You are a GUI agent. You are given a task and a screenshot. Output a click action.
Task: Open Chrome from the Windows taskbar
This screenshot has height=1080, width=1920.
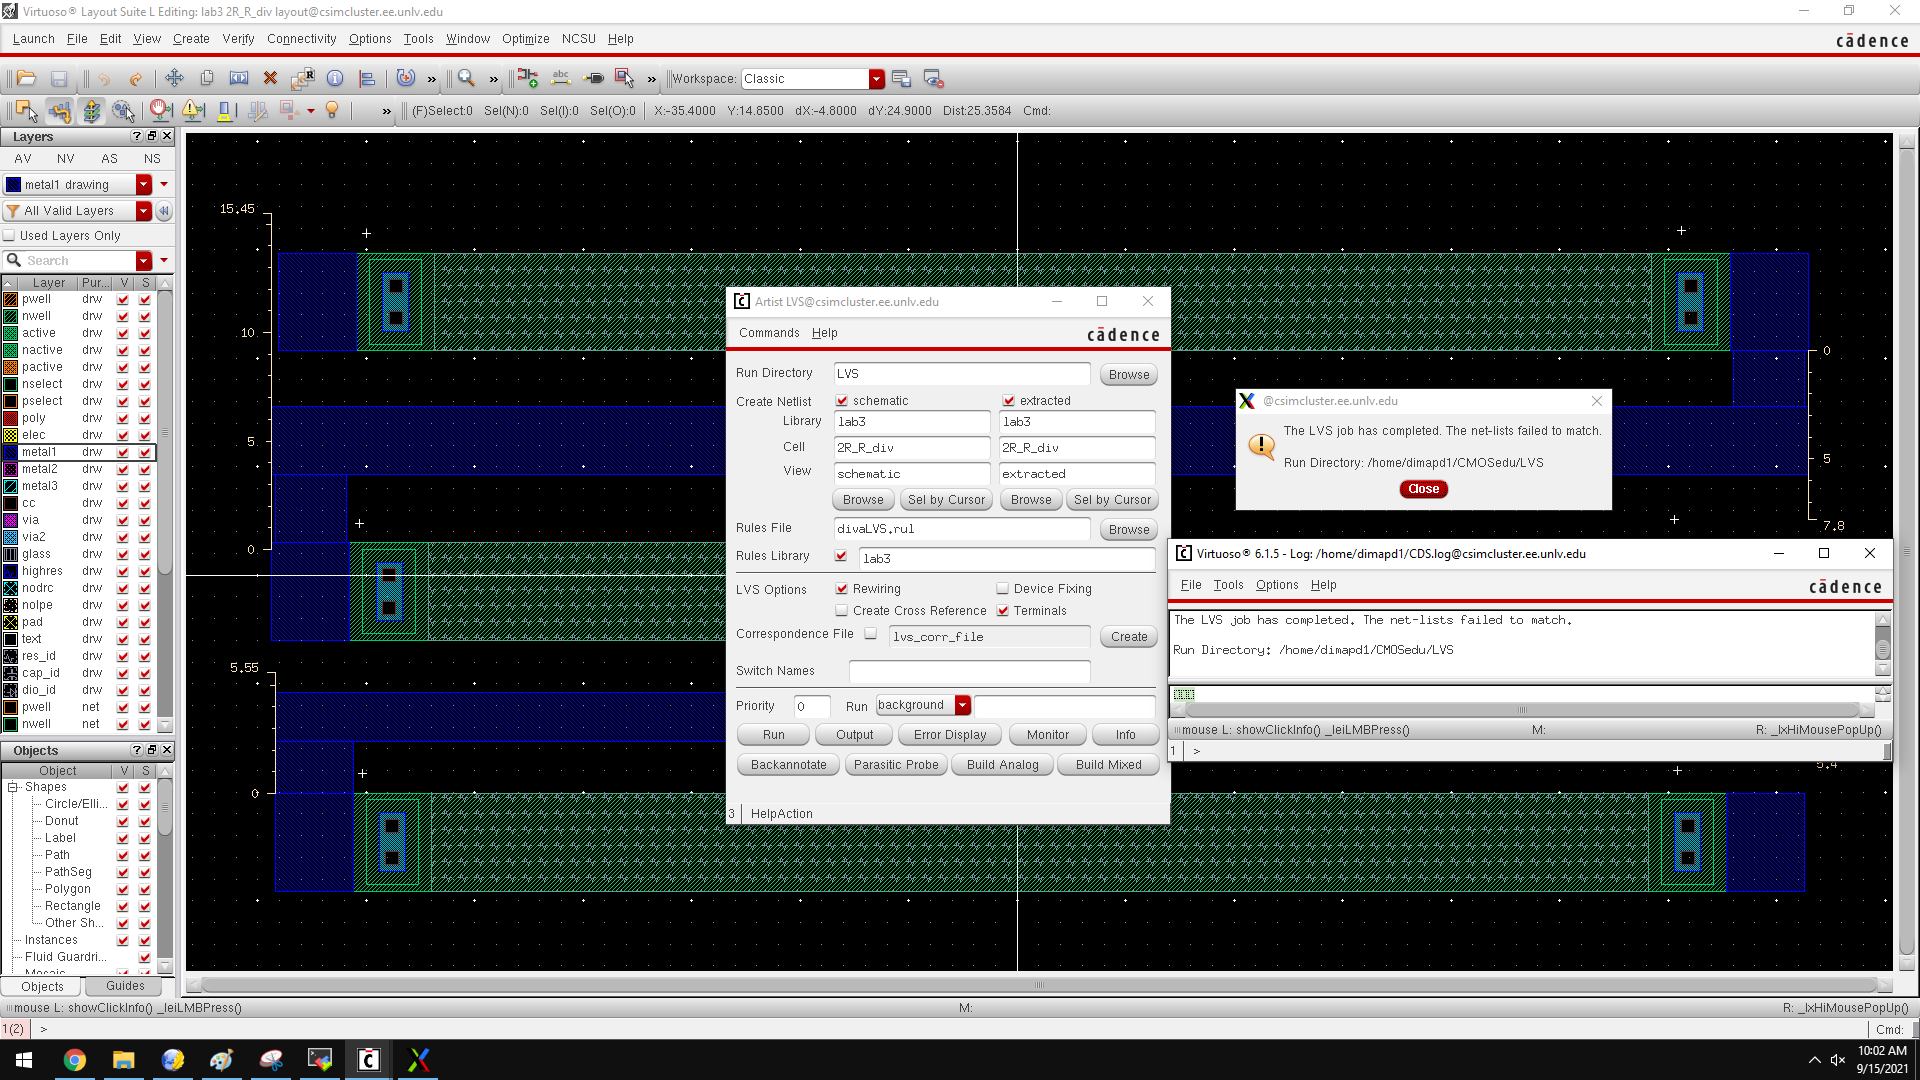75,1060
